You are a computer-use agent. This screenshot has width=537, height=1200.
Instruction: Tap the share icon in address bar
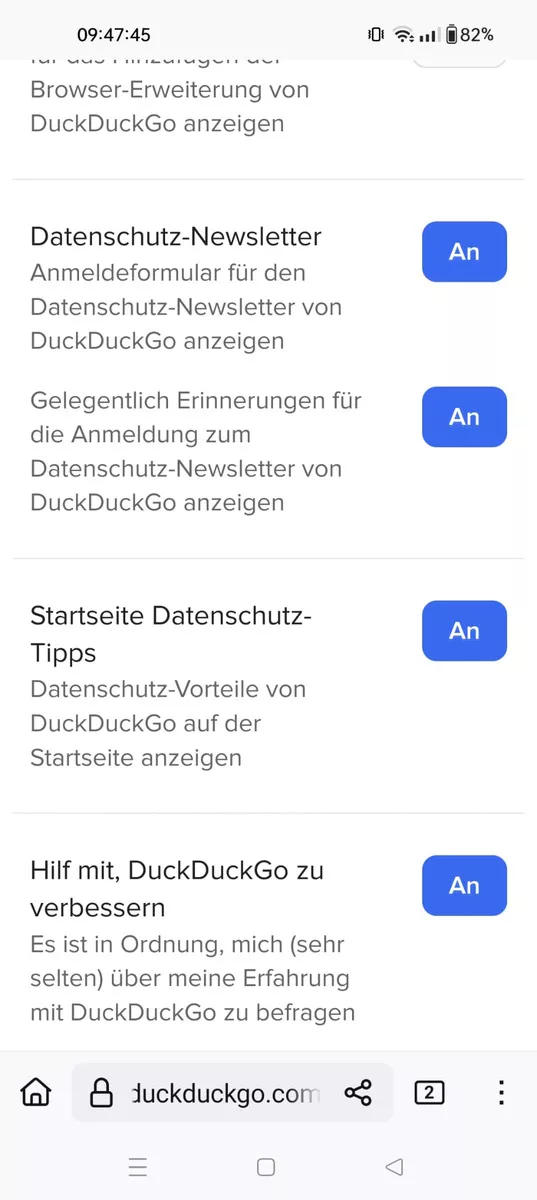tap(358, 1093)
